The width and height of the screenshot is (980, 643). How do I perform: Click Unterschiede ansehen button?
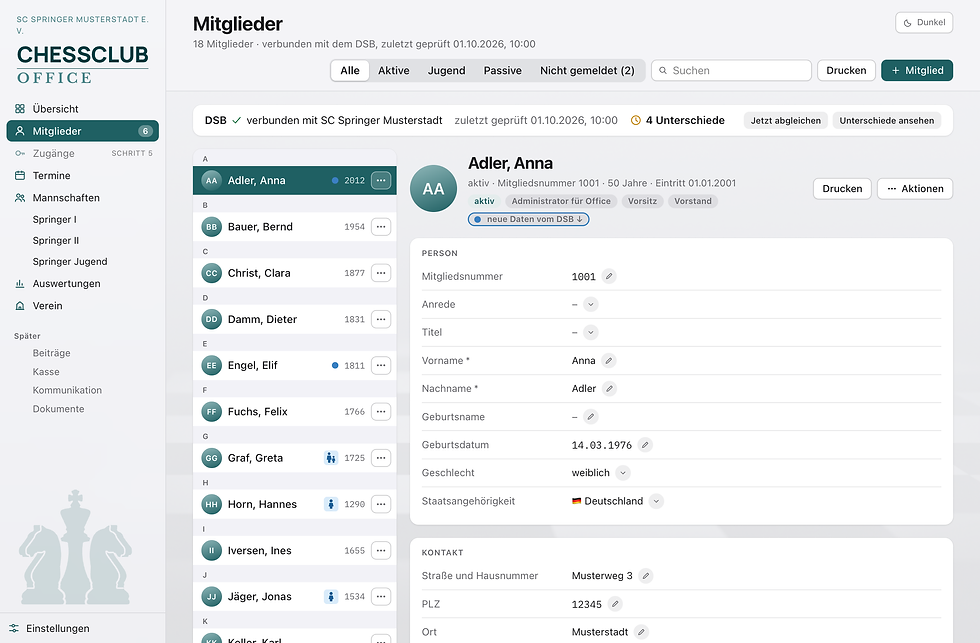tap(886, 121)
